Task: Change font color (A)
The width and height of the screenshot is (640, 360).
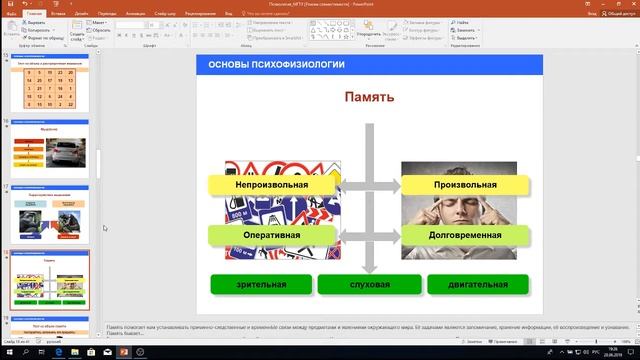Action: click(181, 36)
